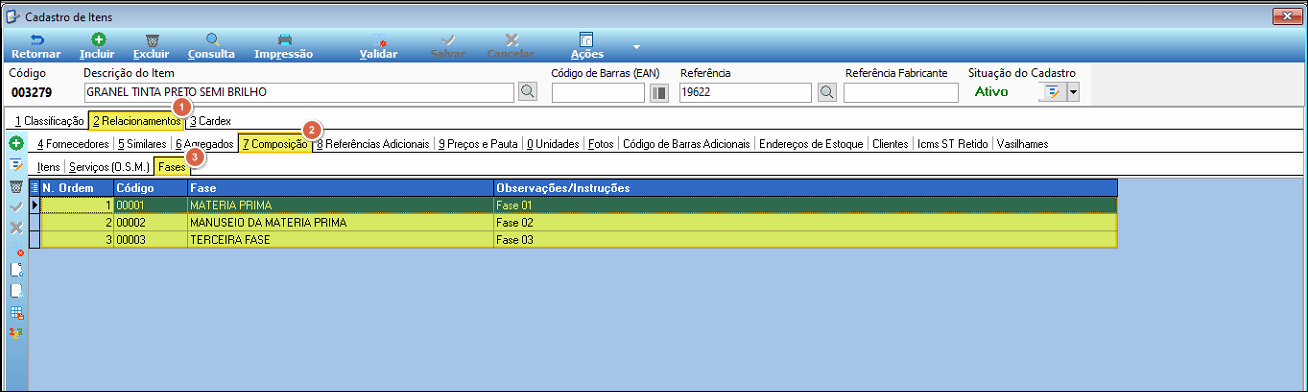
Task: Click the trash delete-row sidebar icon
Action: click(x=16, y=187)
